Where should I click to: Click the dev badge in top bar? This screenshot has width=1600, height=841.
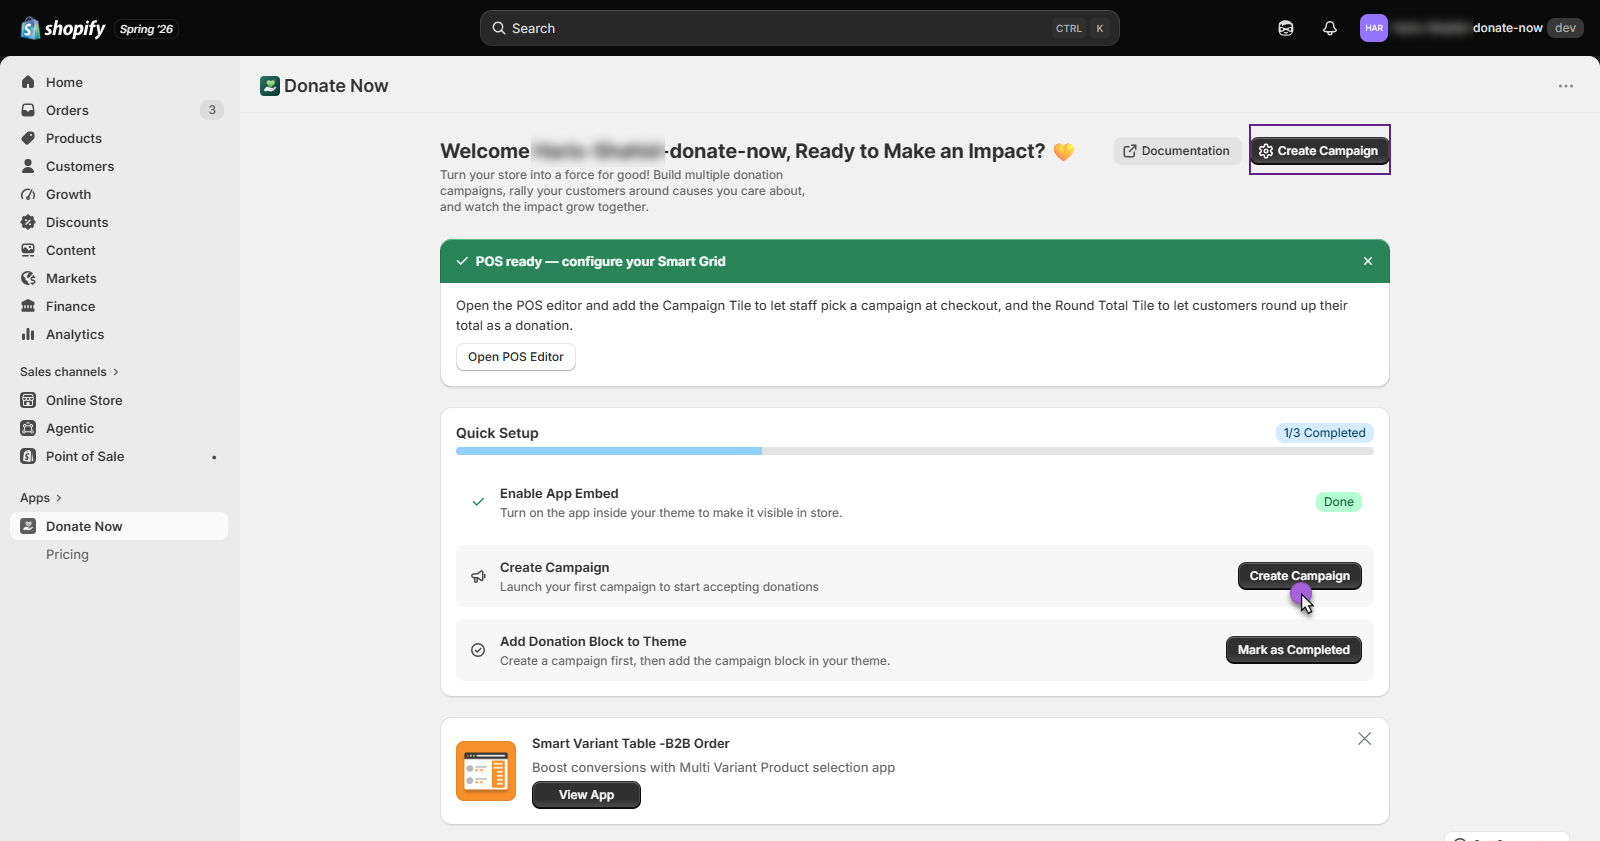click(x=1566, y=28)
